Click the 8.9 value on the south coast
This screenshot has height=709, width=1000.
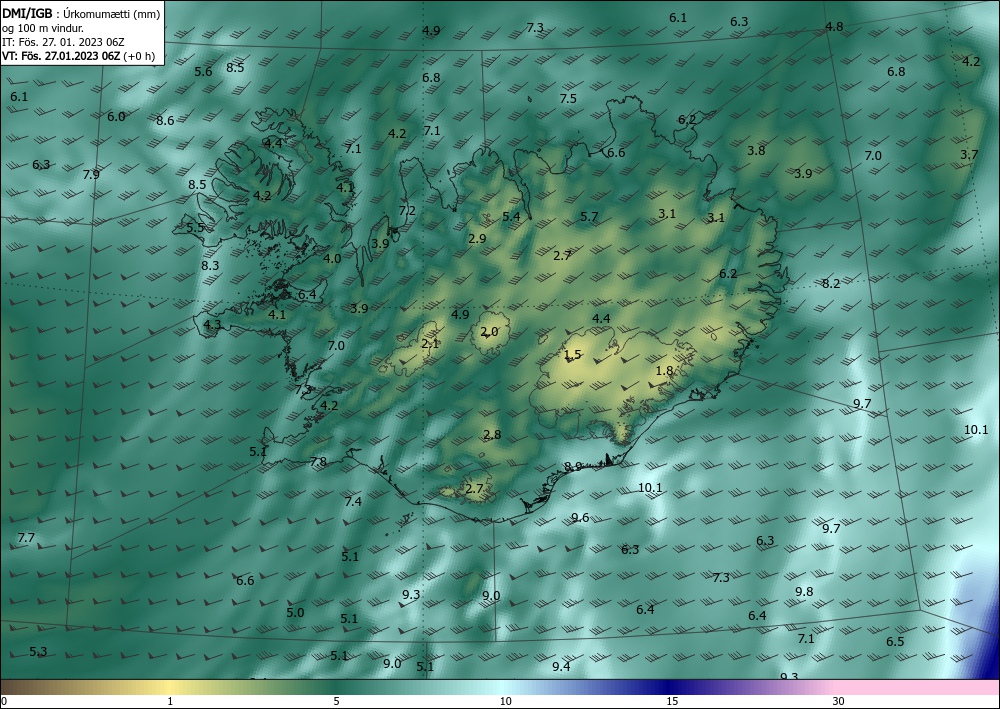click(x=573, y=467)
